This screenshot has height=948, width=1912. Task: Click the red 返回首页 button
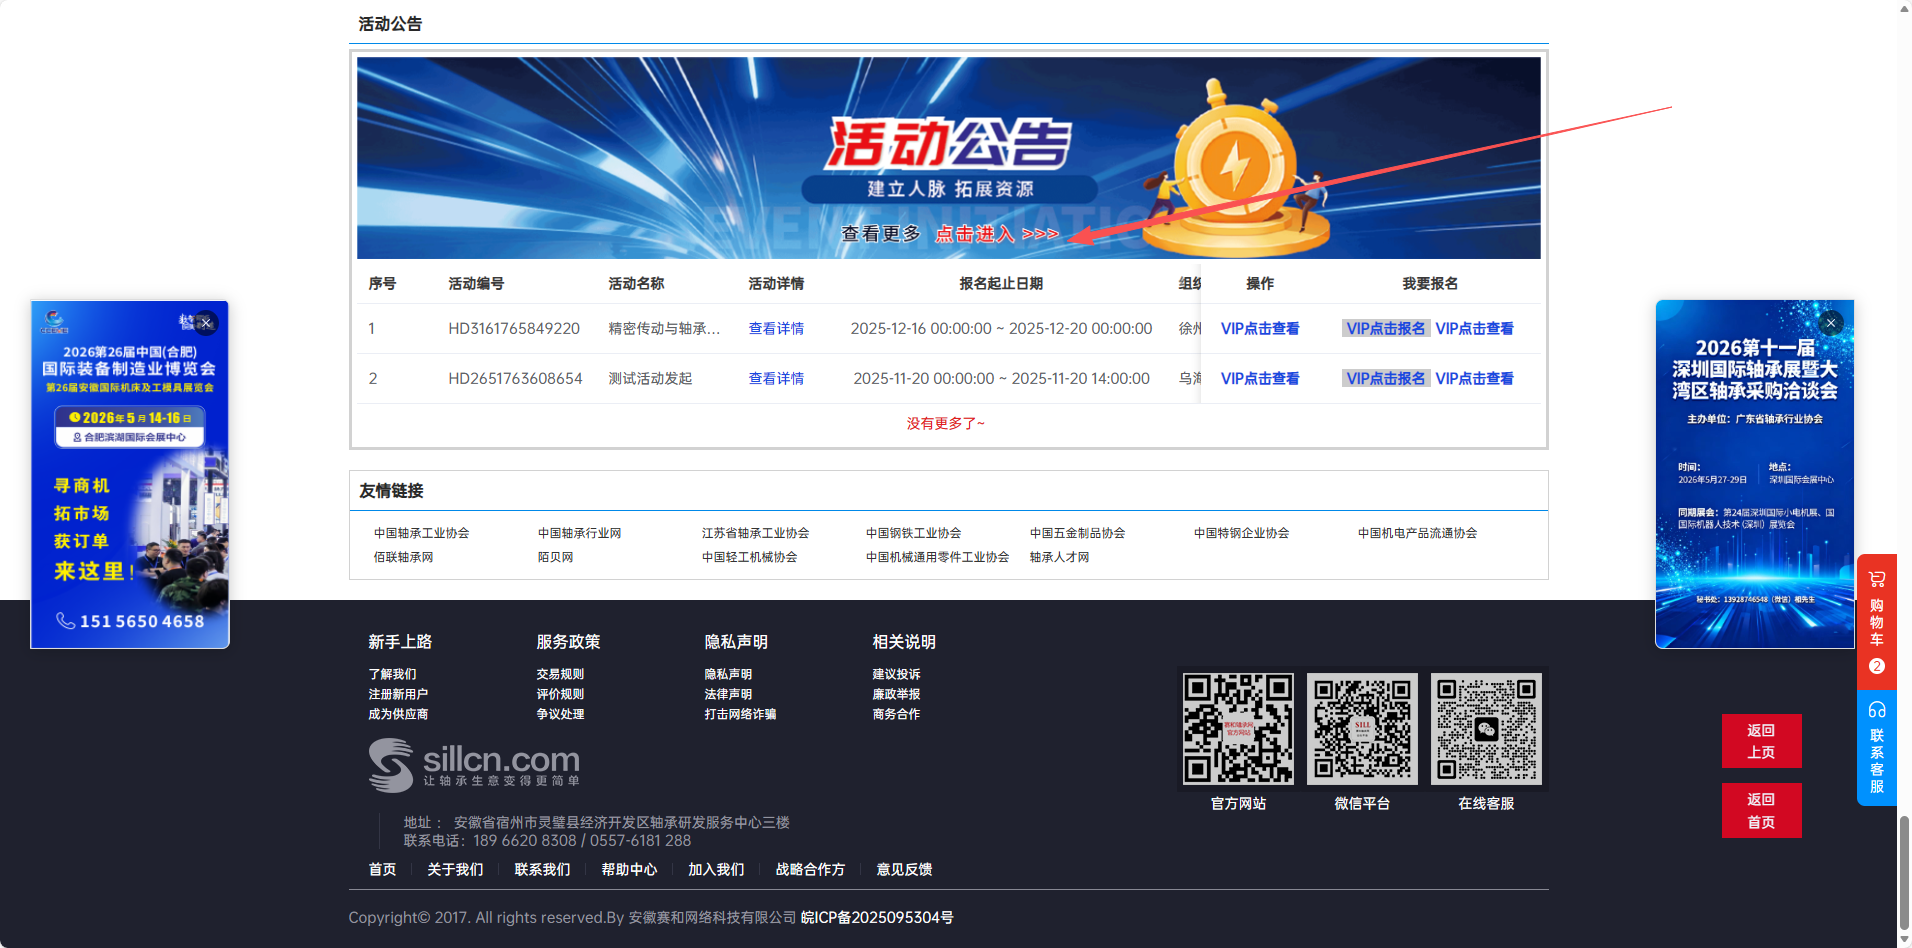pyautogui.click(x=1761, y=810)
